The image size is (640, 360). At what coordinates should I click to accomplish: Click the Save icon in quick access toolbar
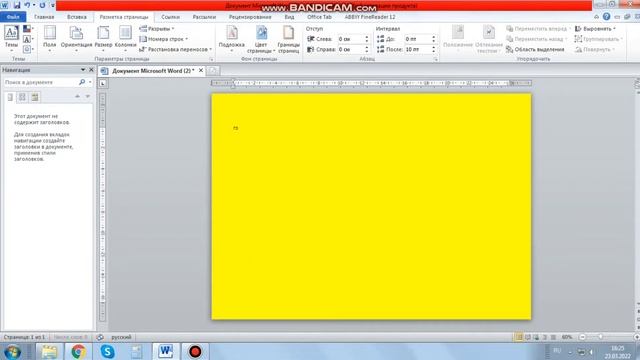[x=17, y=5]
